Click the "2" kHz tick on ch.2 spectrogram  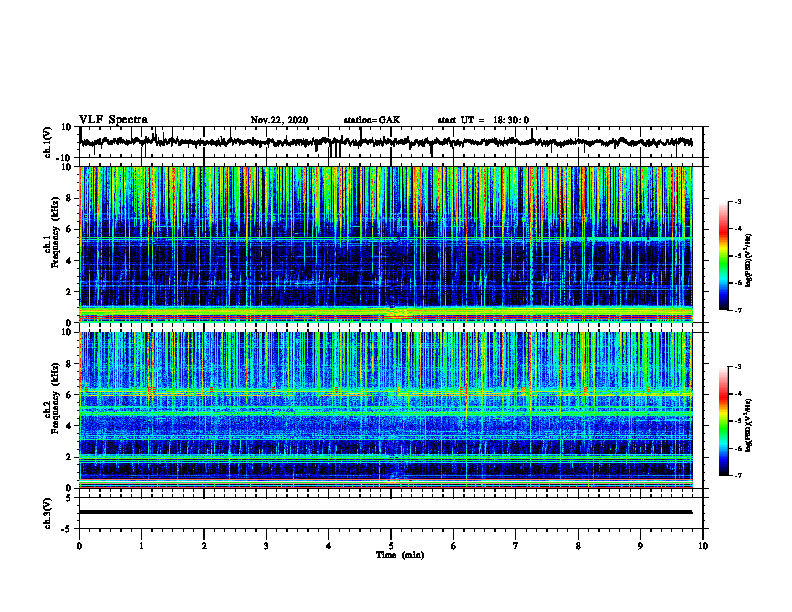point(69,457)
